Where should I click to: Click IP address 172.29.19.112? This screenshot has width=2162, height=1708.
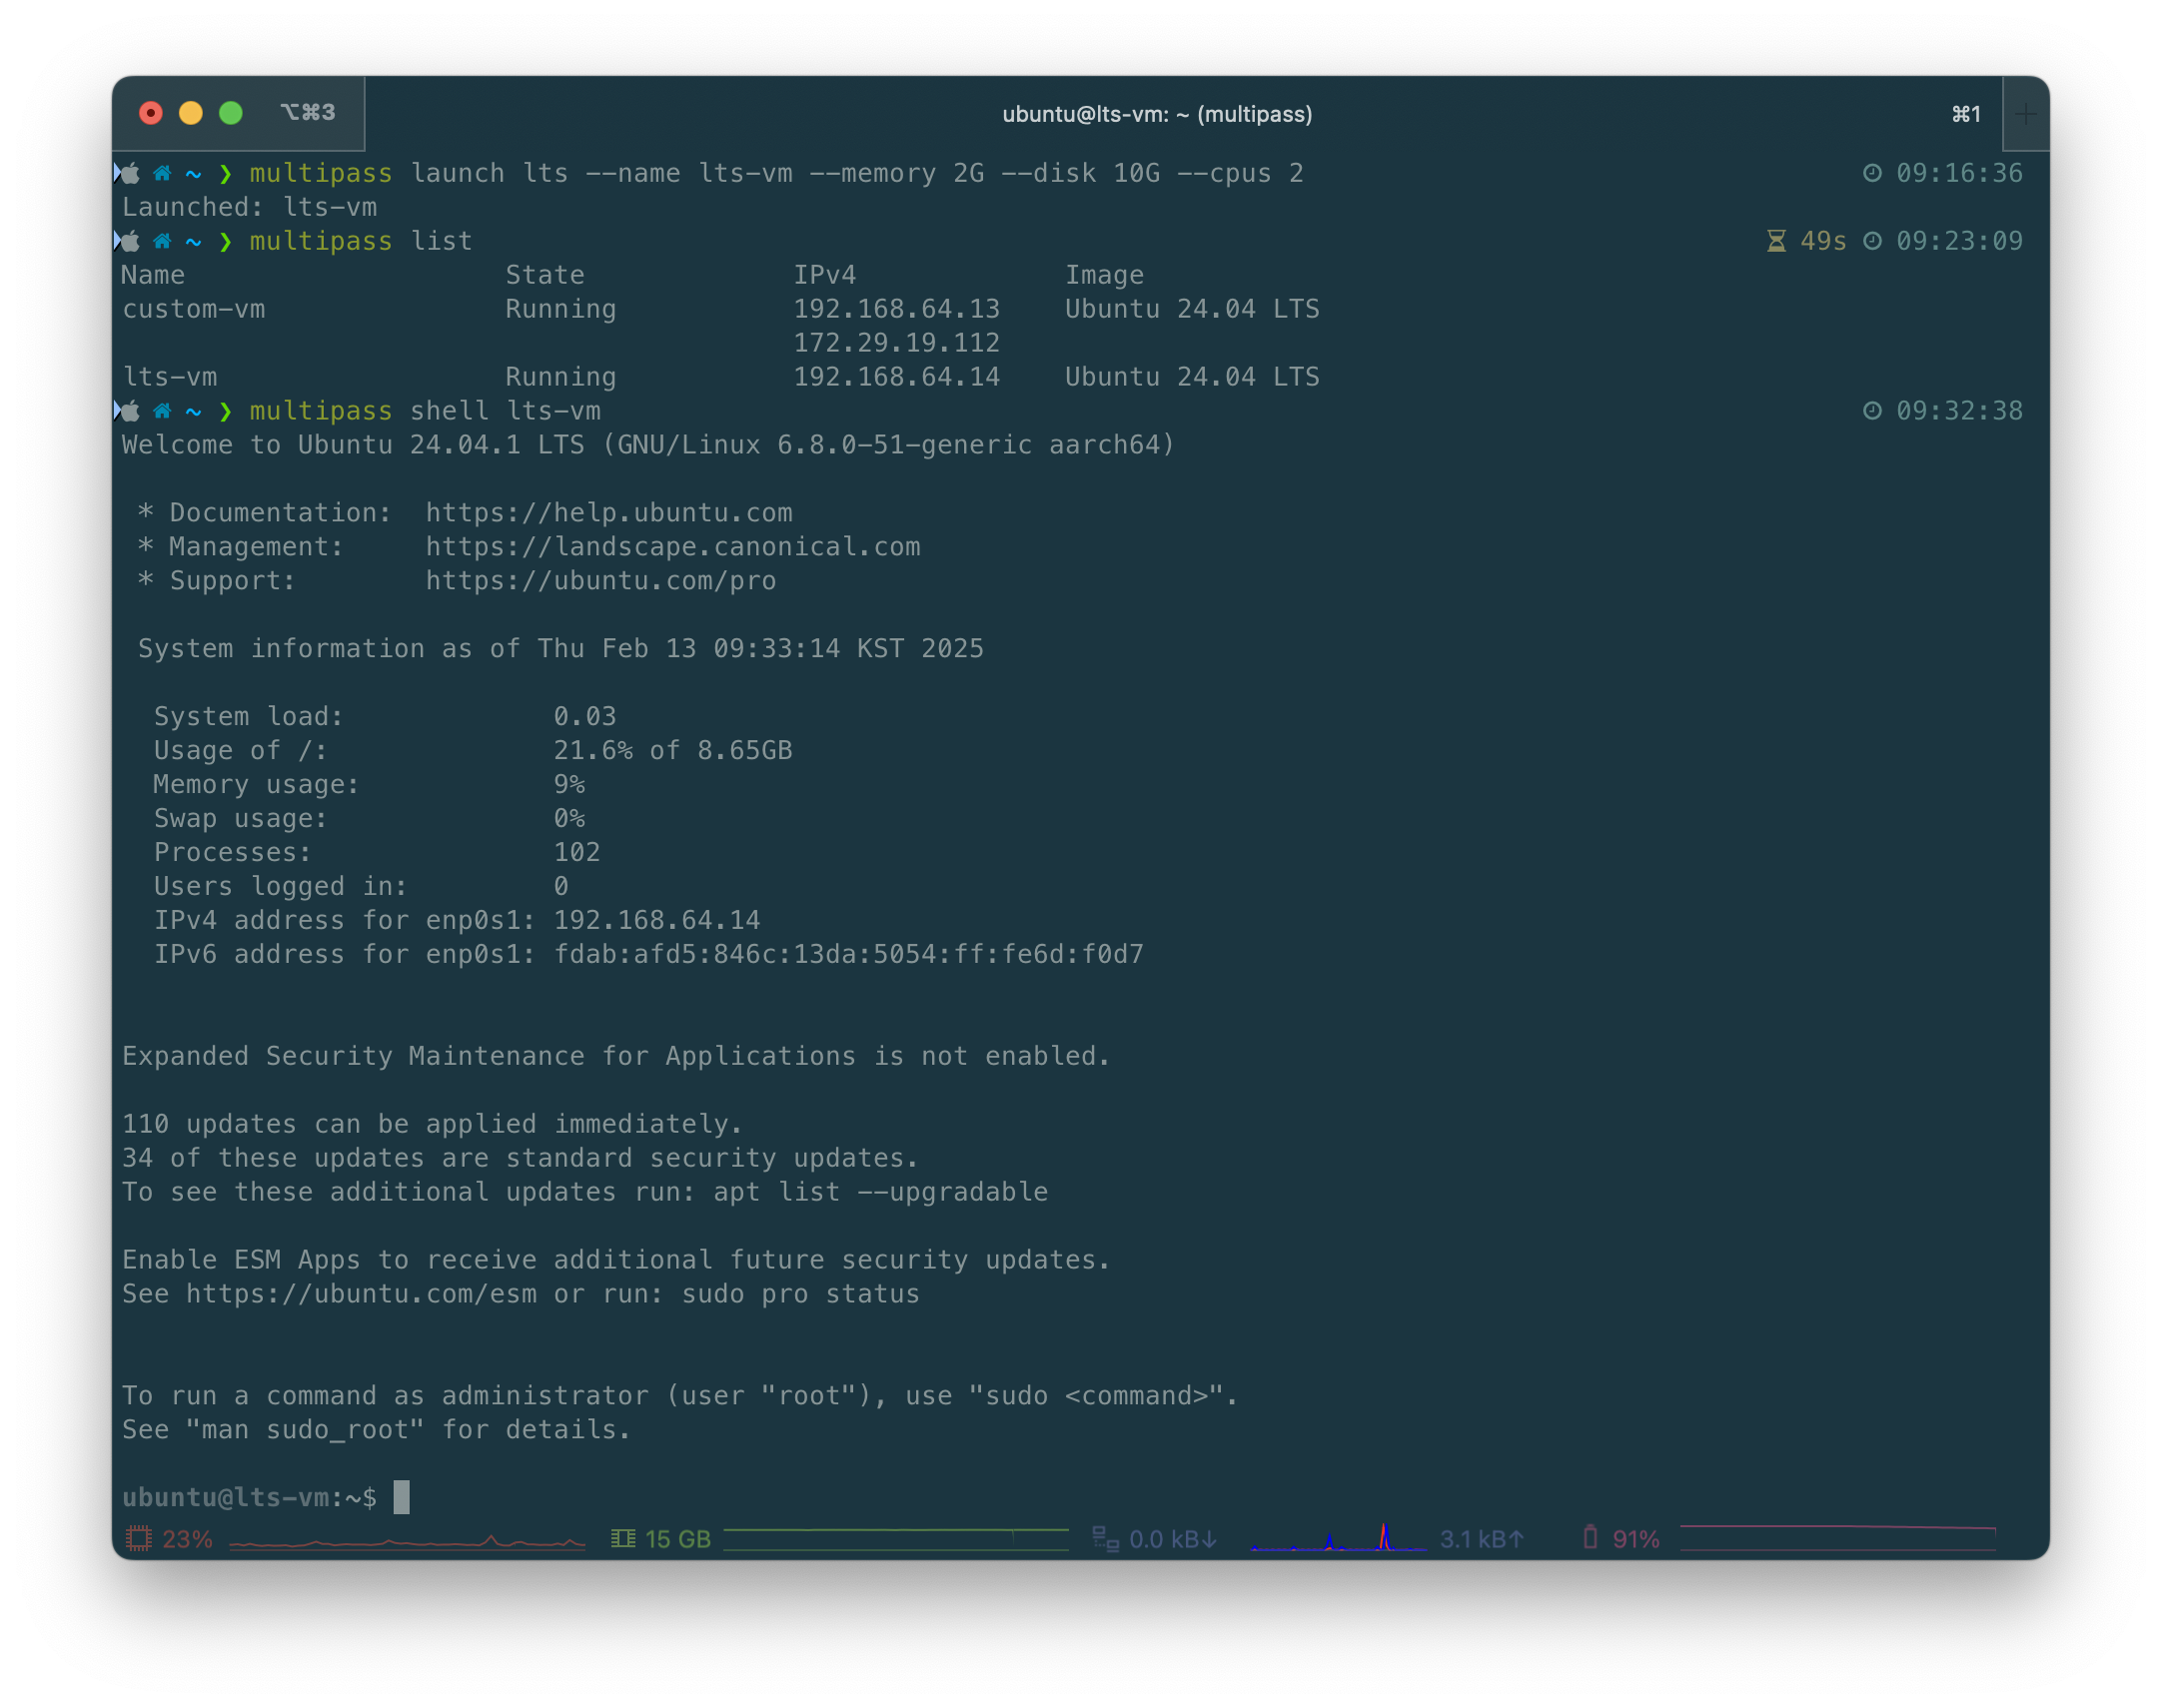pyautogui.click(x=897, y=343)
